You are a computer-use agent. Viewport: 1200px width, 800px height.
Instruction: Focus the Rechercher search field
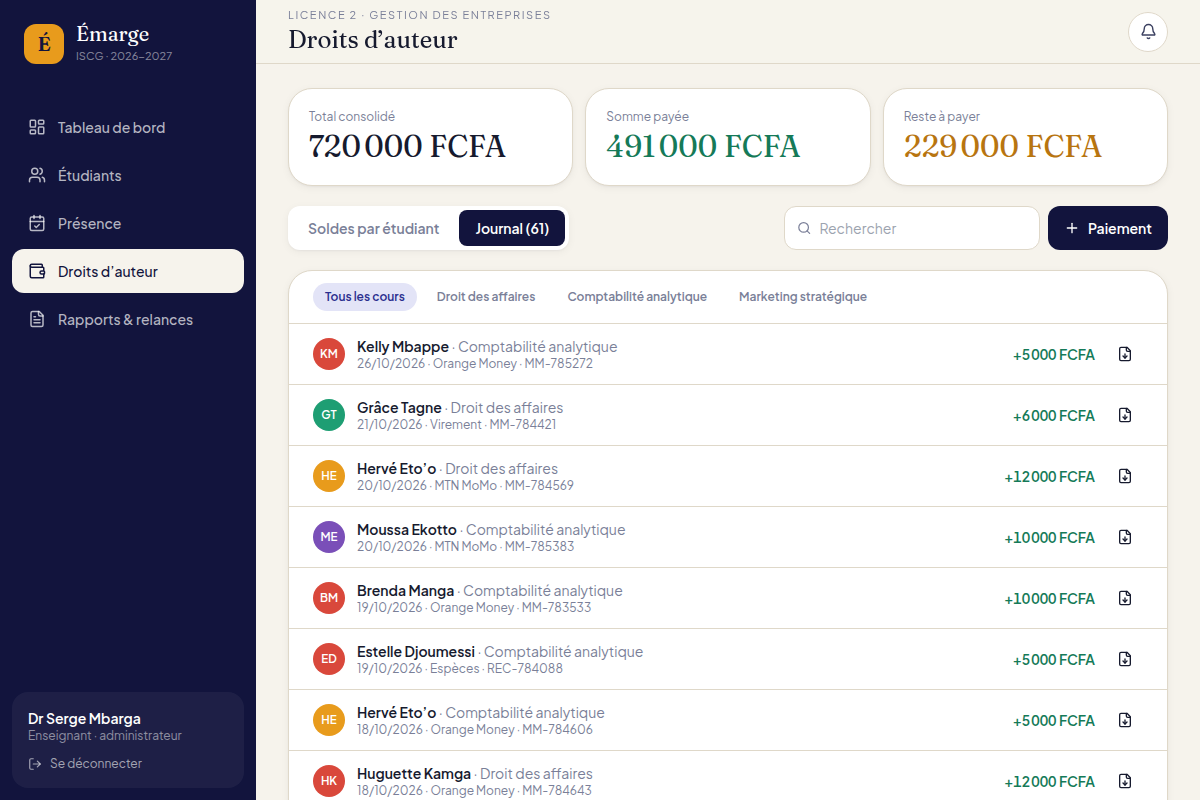[912, 228]
